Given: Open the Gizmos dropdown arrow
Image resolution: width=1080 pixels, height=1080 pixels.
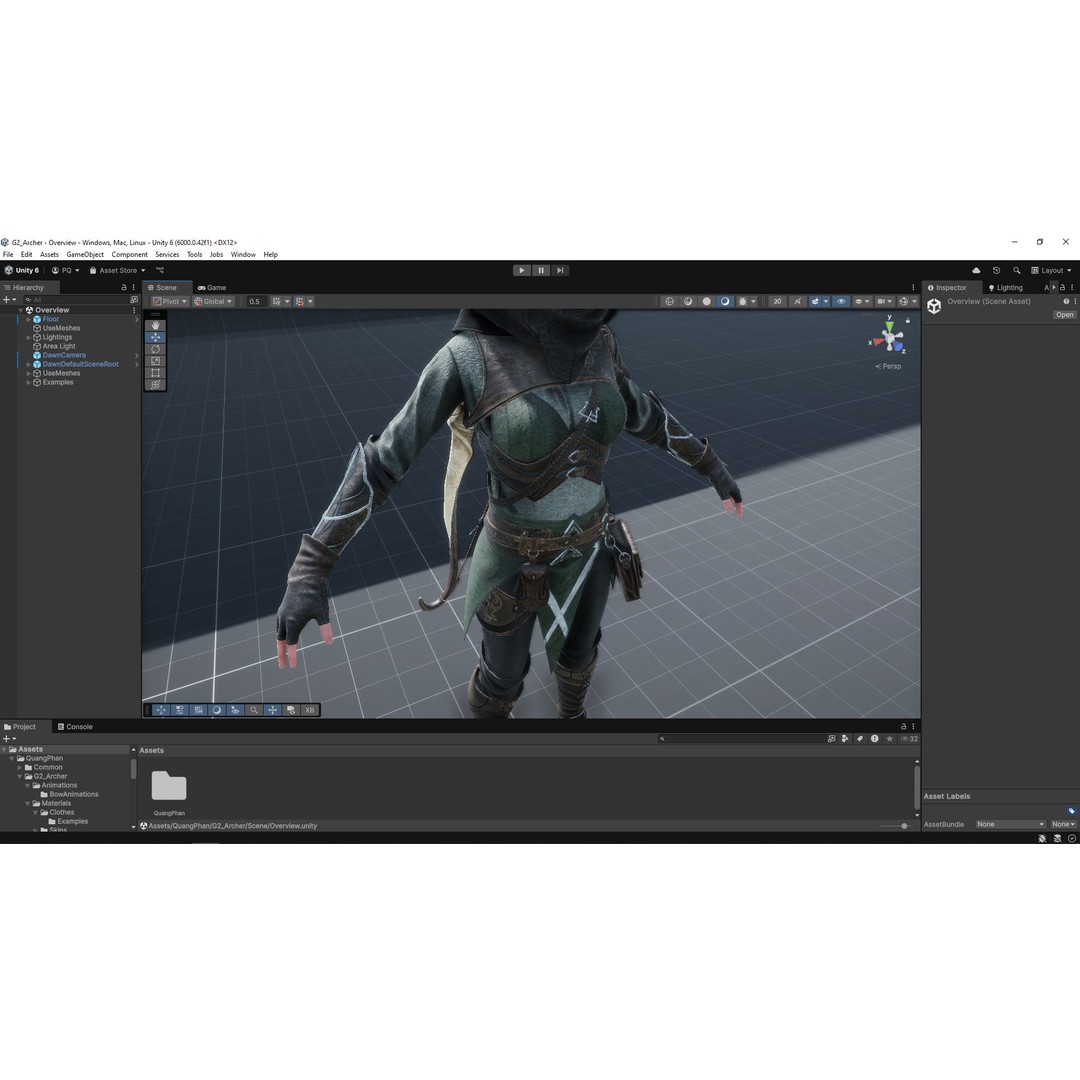Looking at the screenshot, I should point(915,301).
